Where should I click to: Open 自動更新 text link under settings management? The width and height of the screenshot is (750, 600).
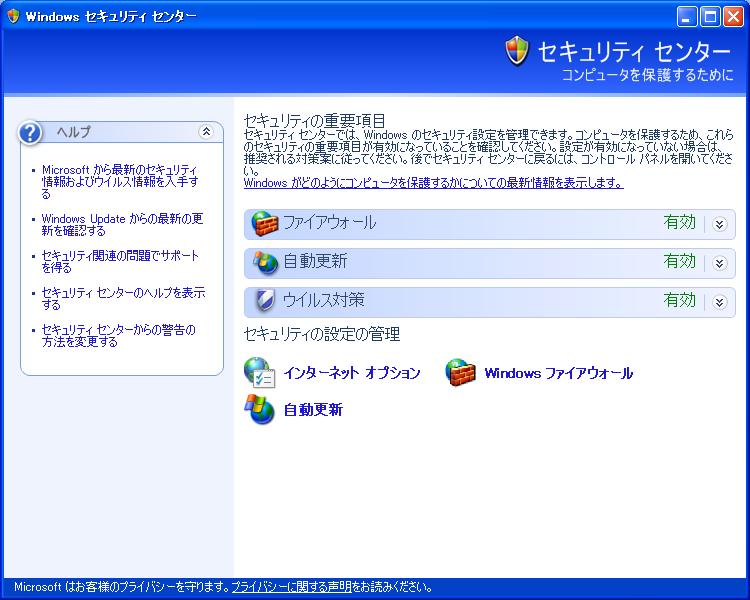(313, 410)
